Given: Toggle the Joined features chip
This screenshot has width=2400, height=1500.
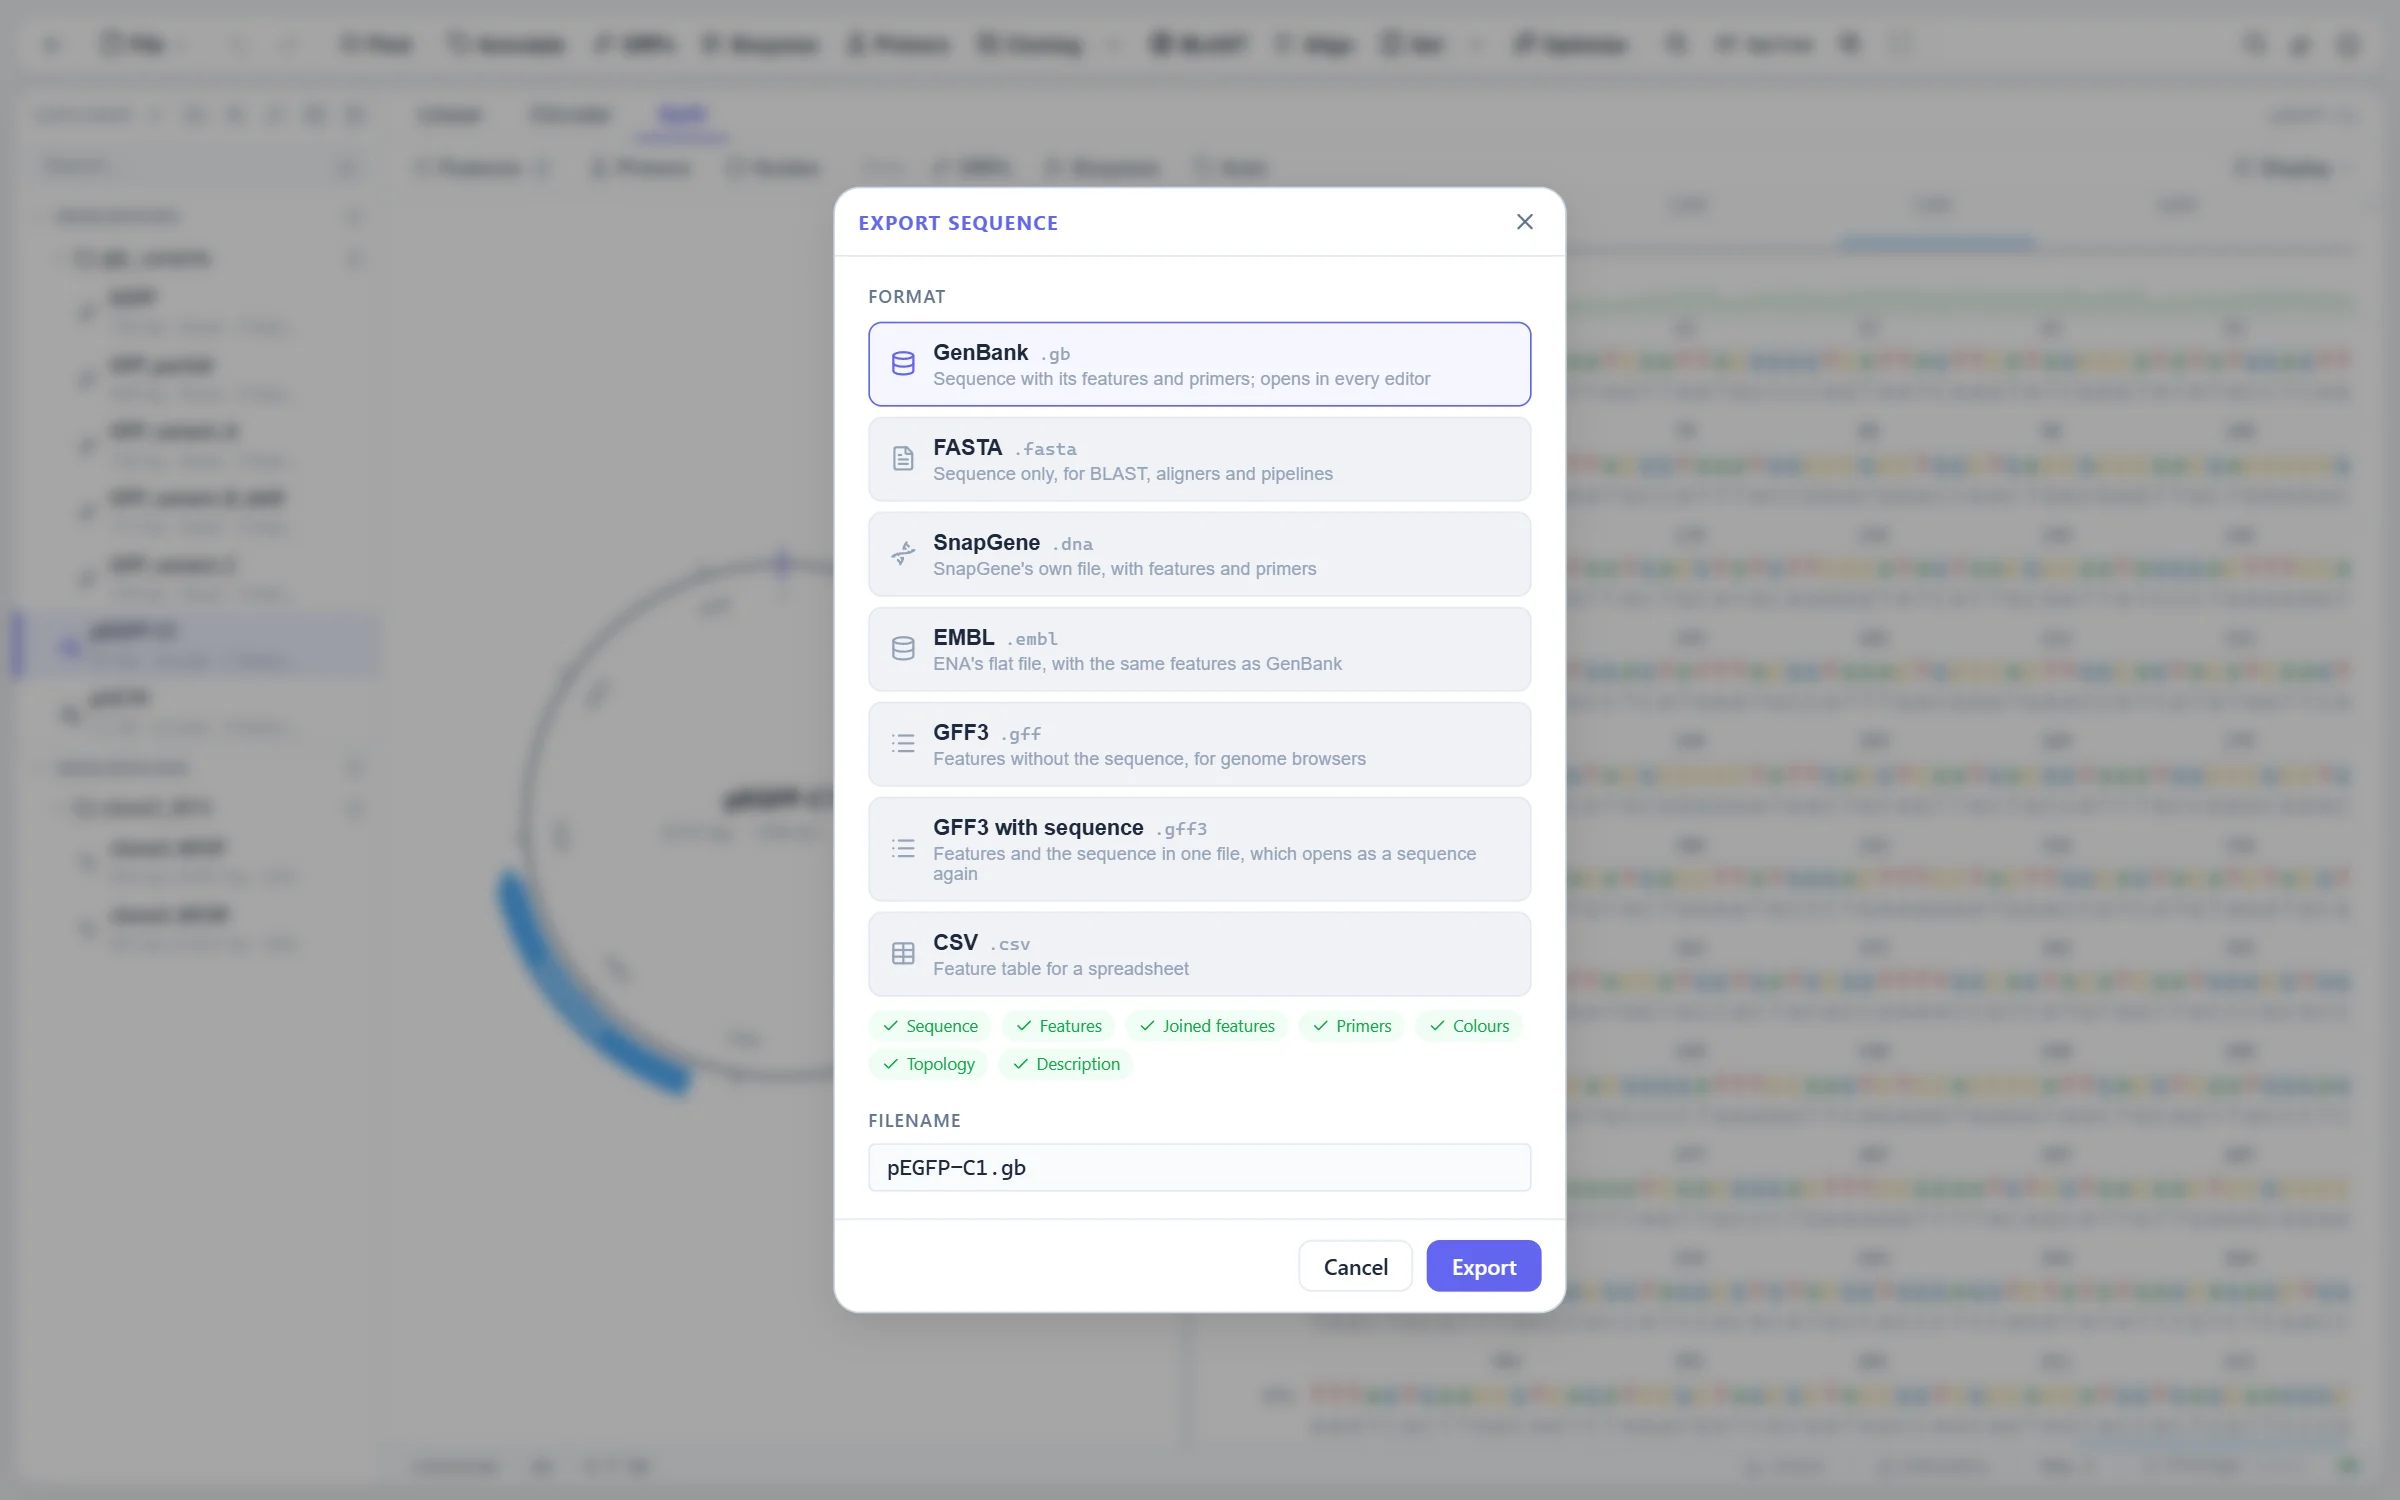Looking at the screenshot, I should 1206,1026.
